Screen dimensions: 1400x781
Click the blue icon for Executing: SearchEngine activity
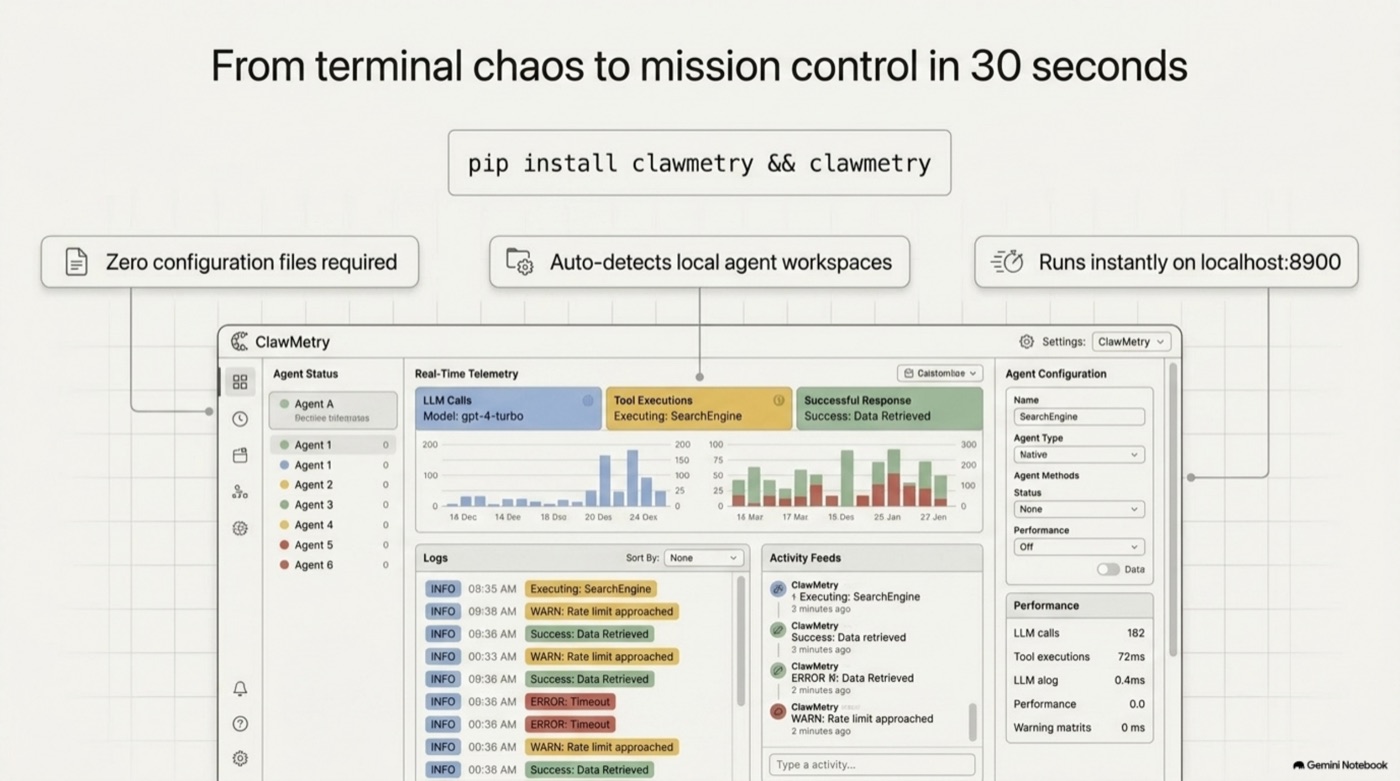pos(778,590)
